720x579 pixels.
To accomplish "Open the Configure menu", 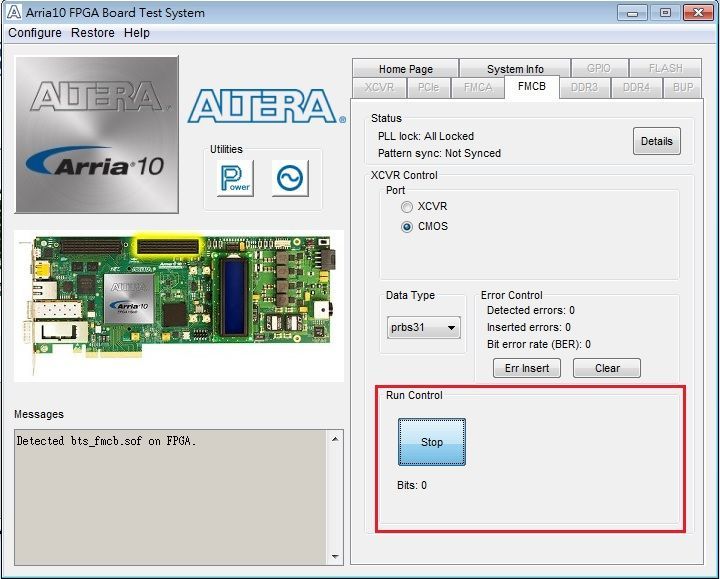I will (x=35, y=33).
